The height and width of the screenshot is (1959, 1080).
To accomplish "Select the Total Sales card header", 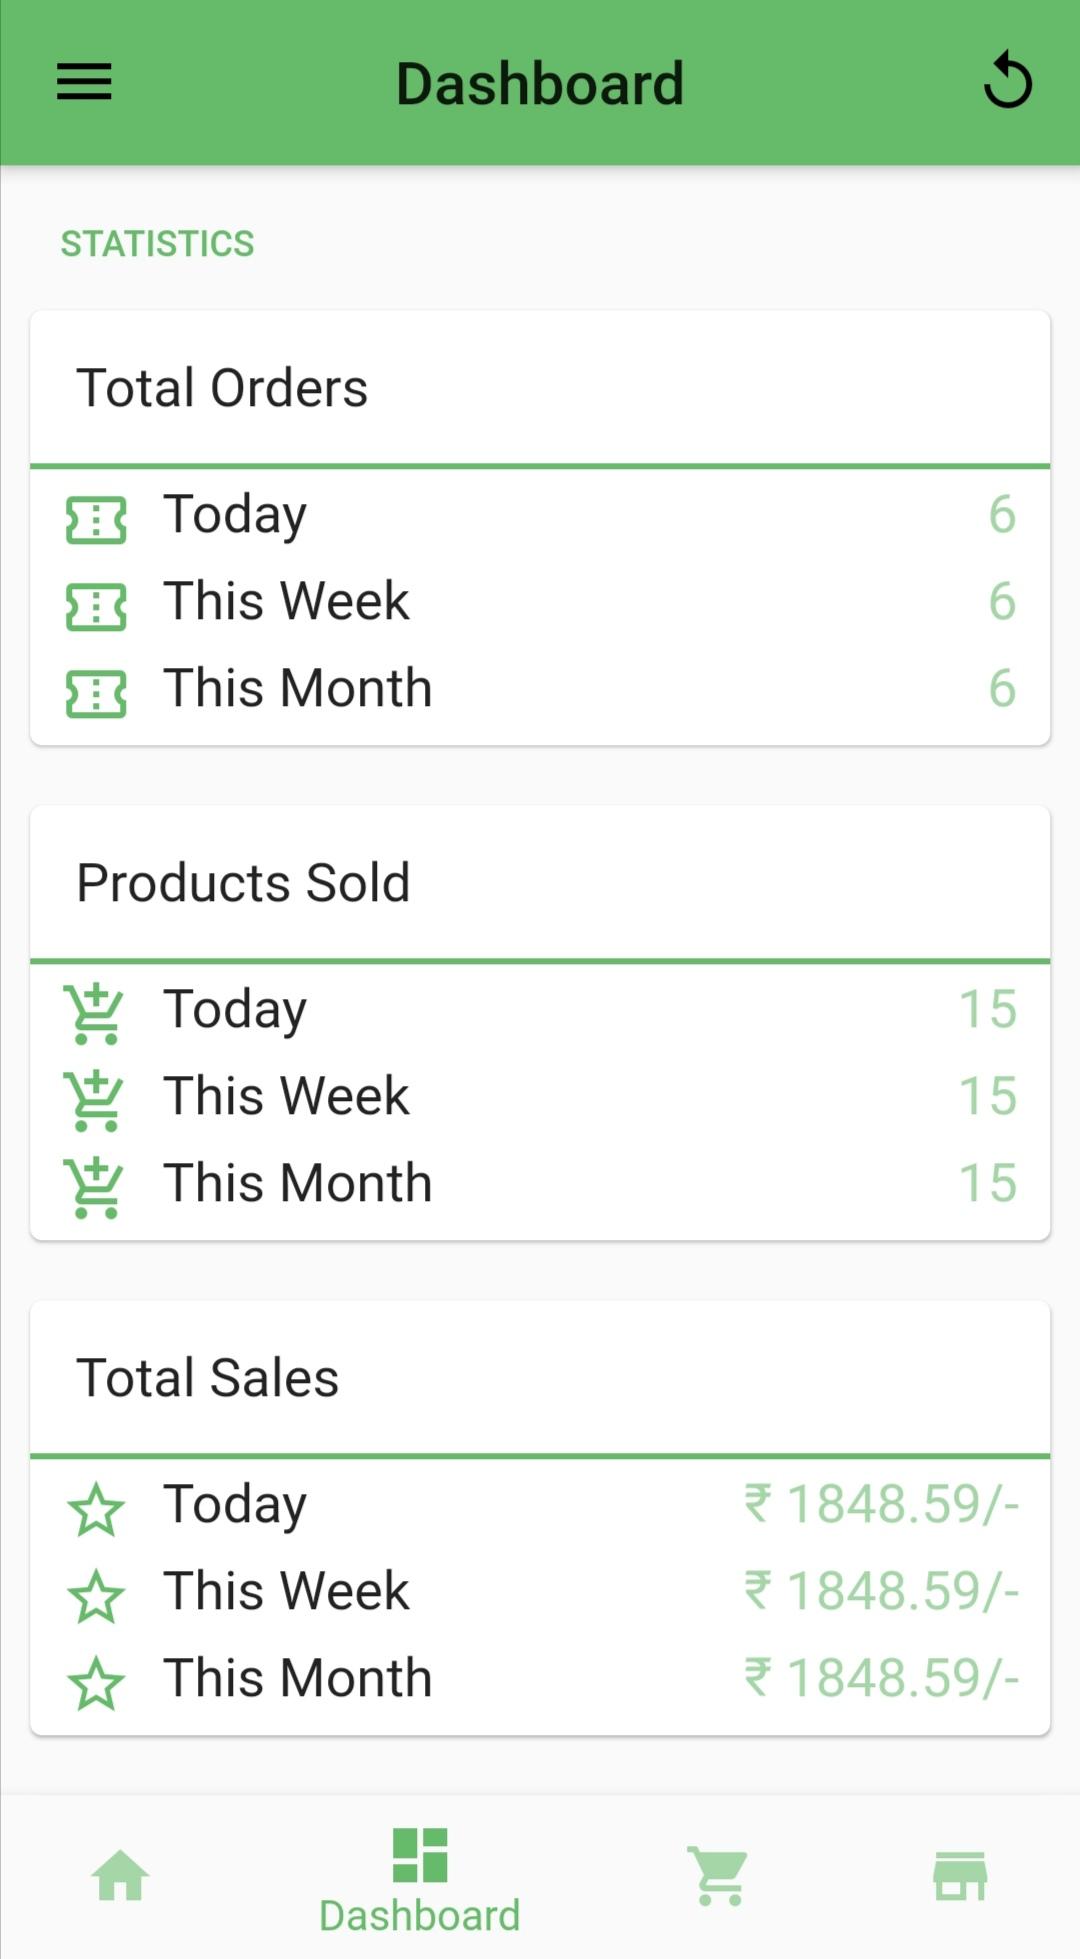I will (x=540, y=1378).
